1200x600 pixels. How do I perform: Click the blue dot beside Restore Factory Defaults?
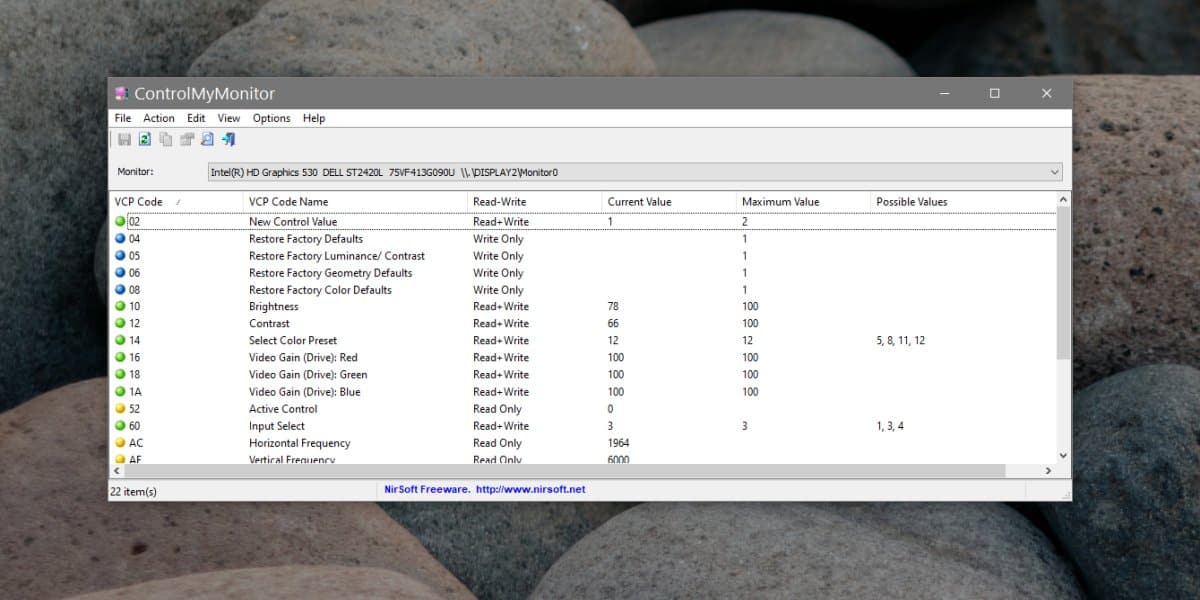118,238
